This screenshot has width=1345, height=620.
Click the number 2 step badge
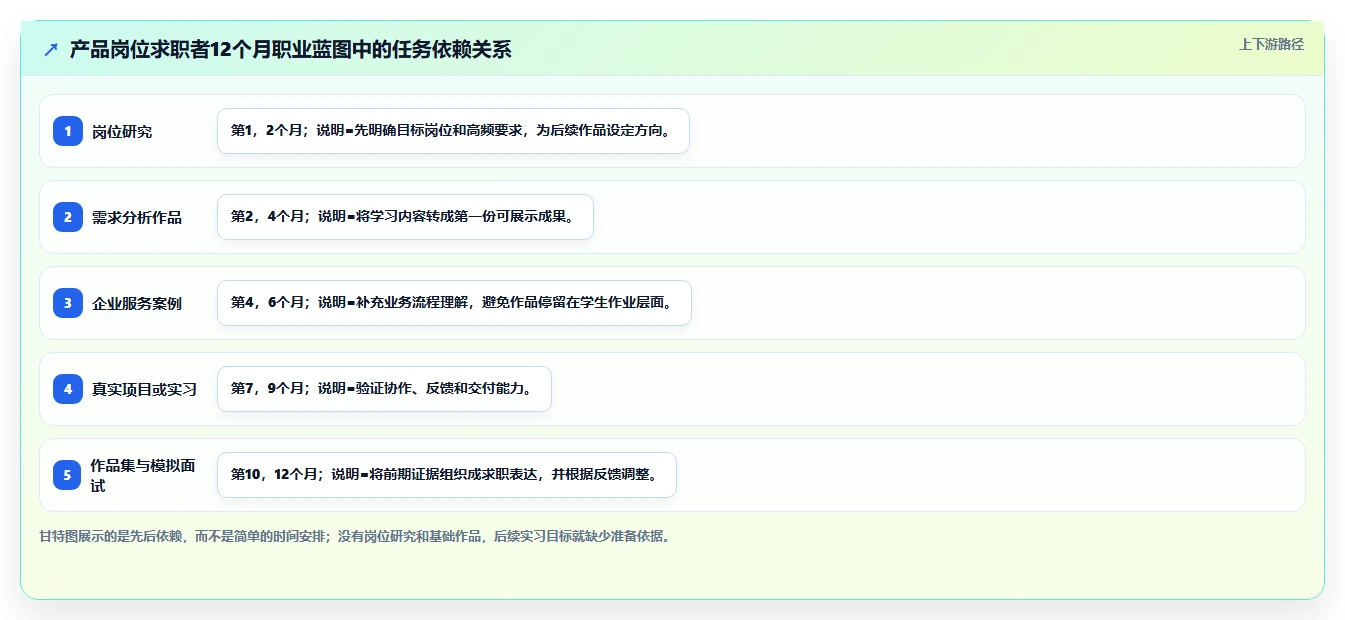click(68, 217)
